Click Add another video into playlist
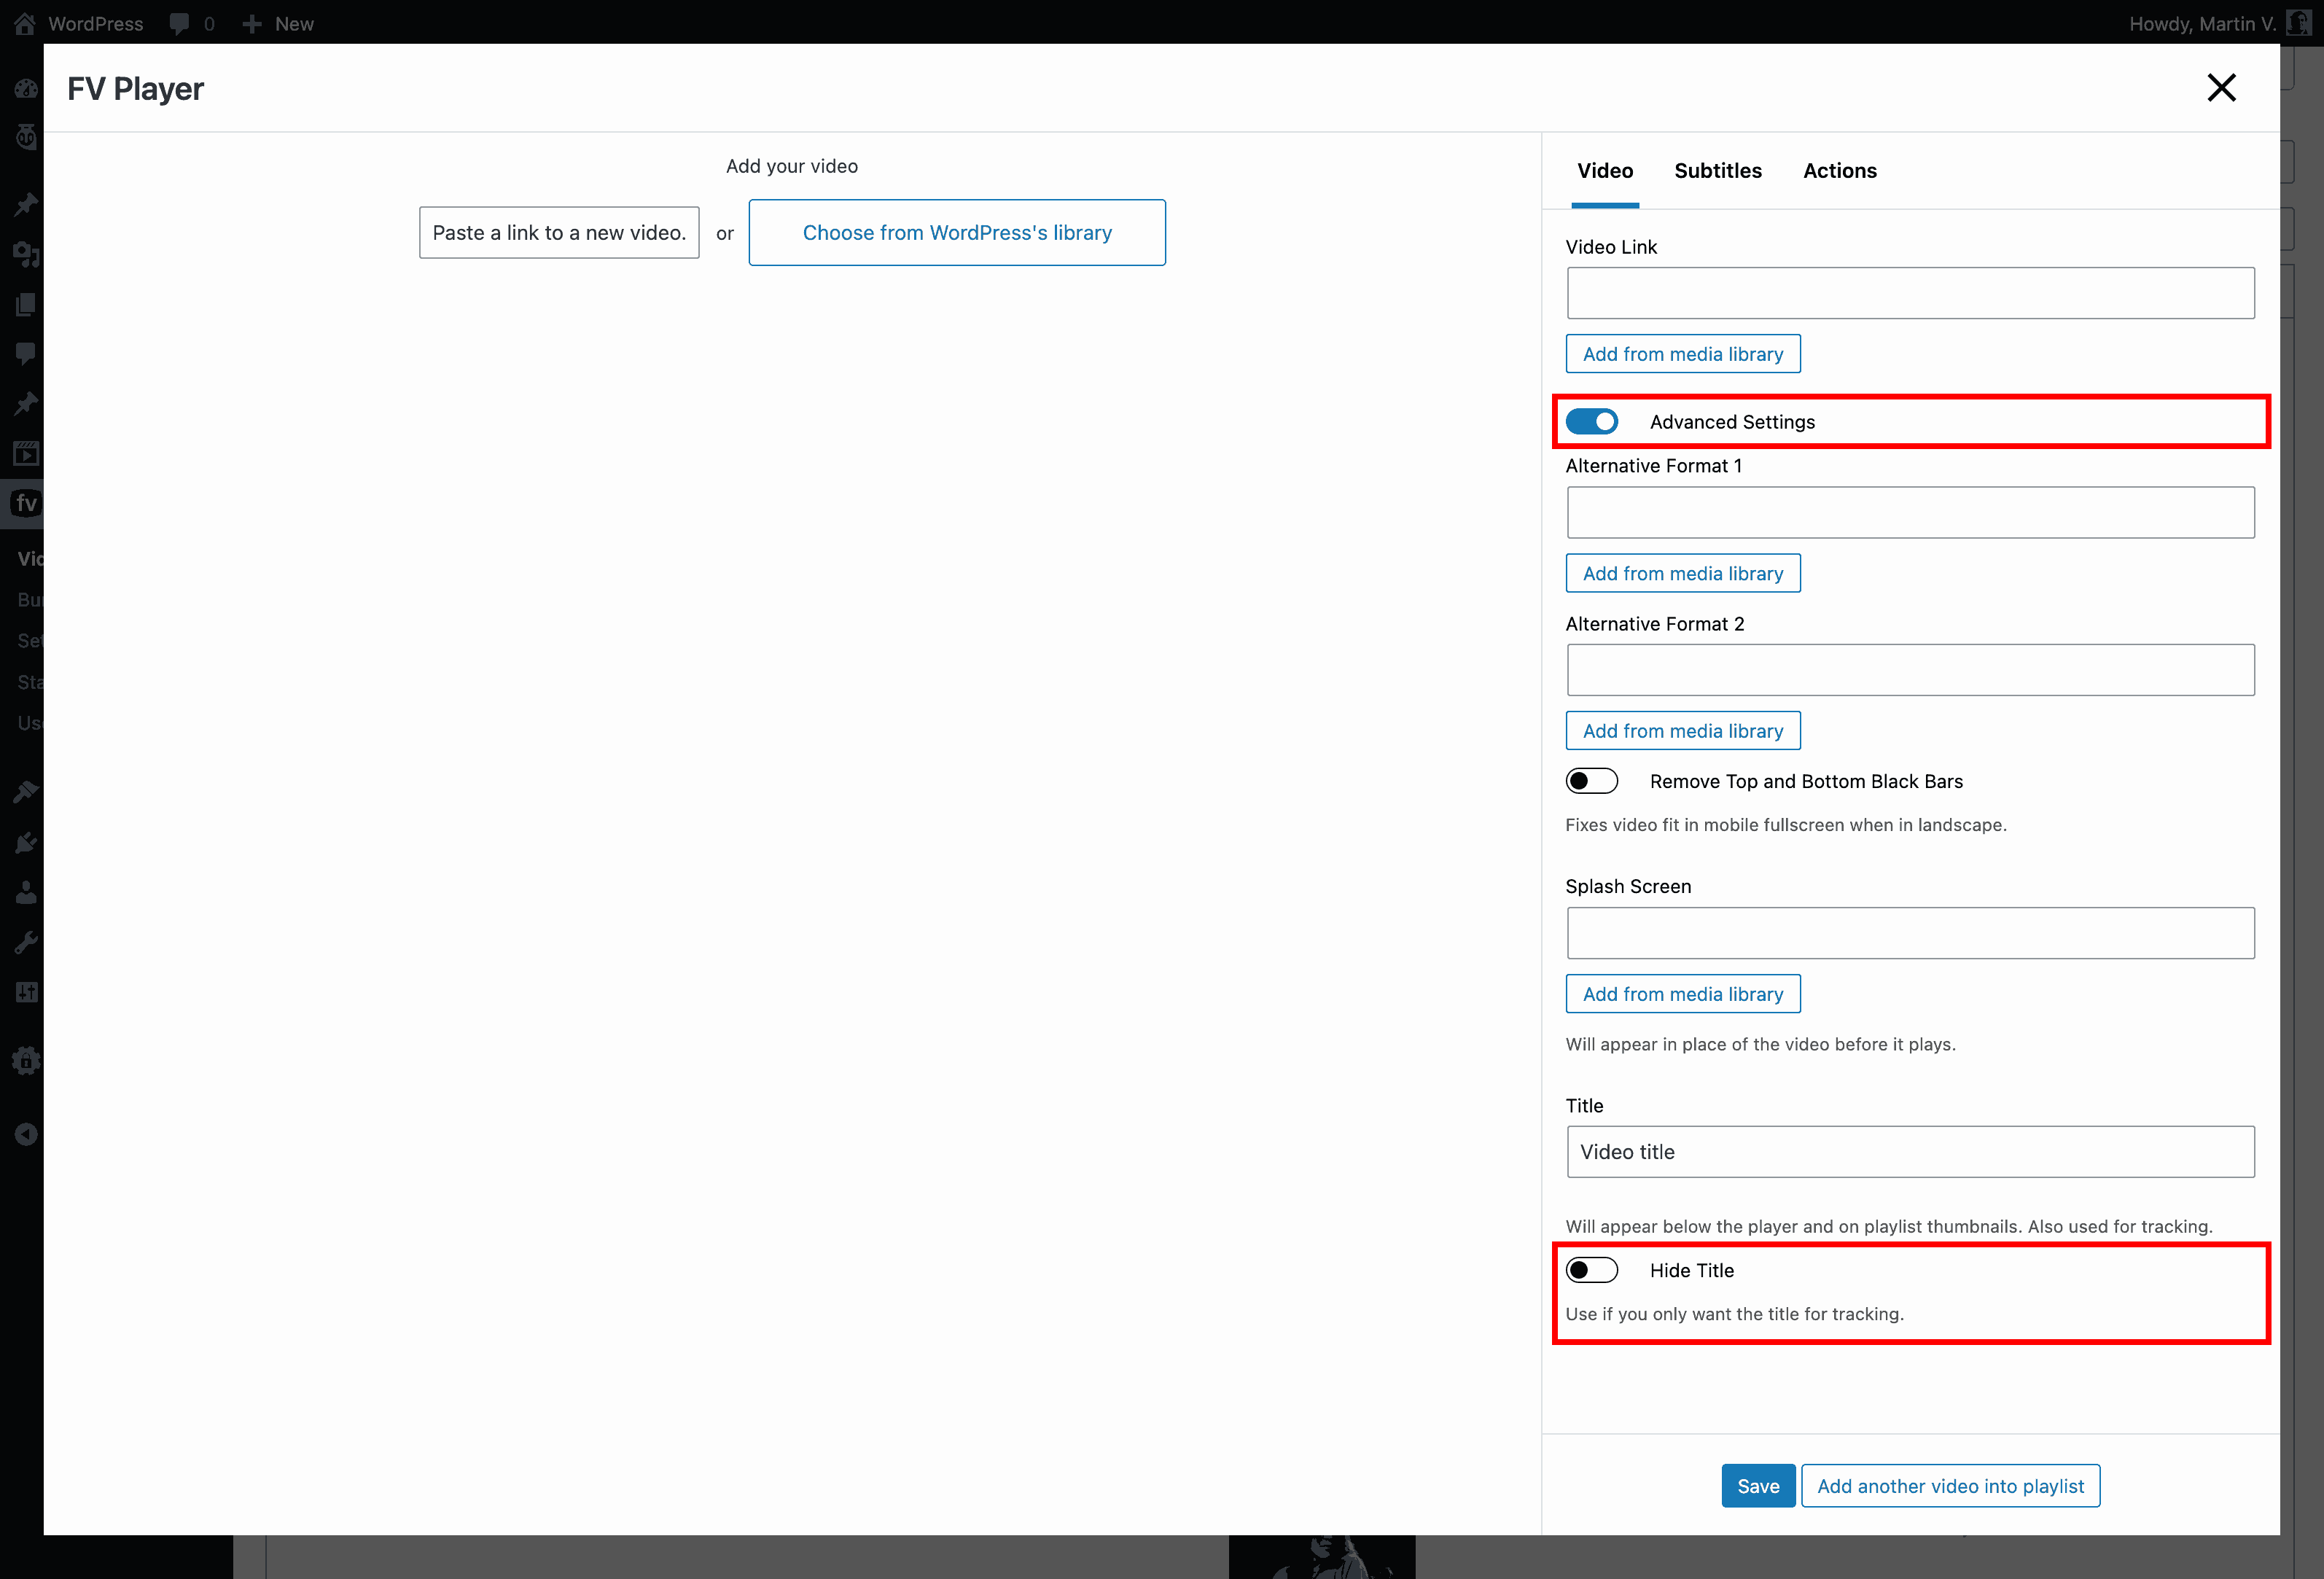This screenshot has height=1579, width=2324. click(1950, 1486)
